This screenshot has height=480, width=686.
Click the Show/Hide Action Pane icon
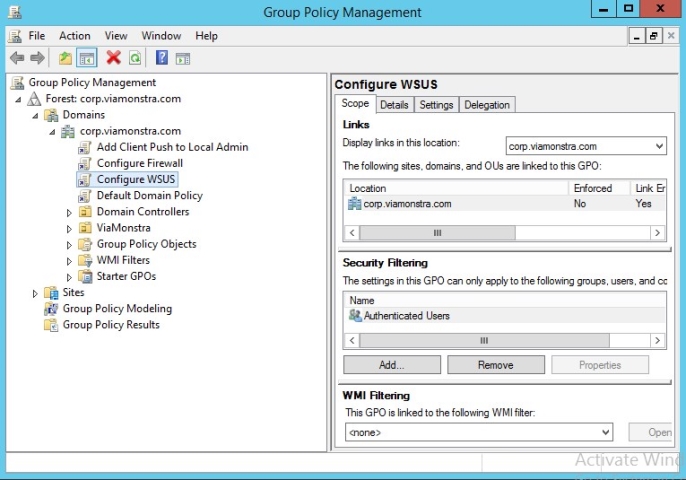point(183,58)
